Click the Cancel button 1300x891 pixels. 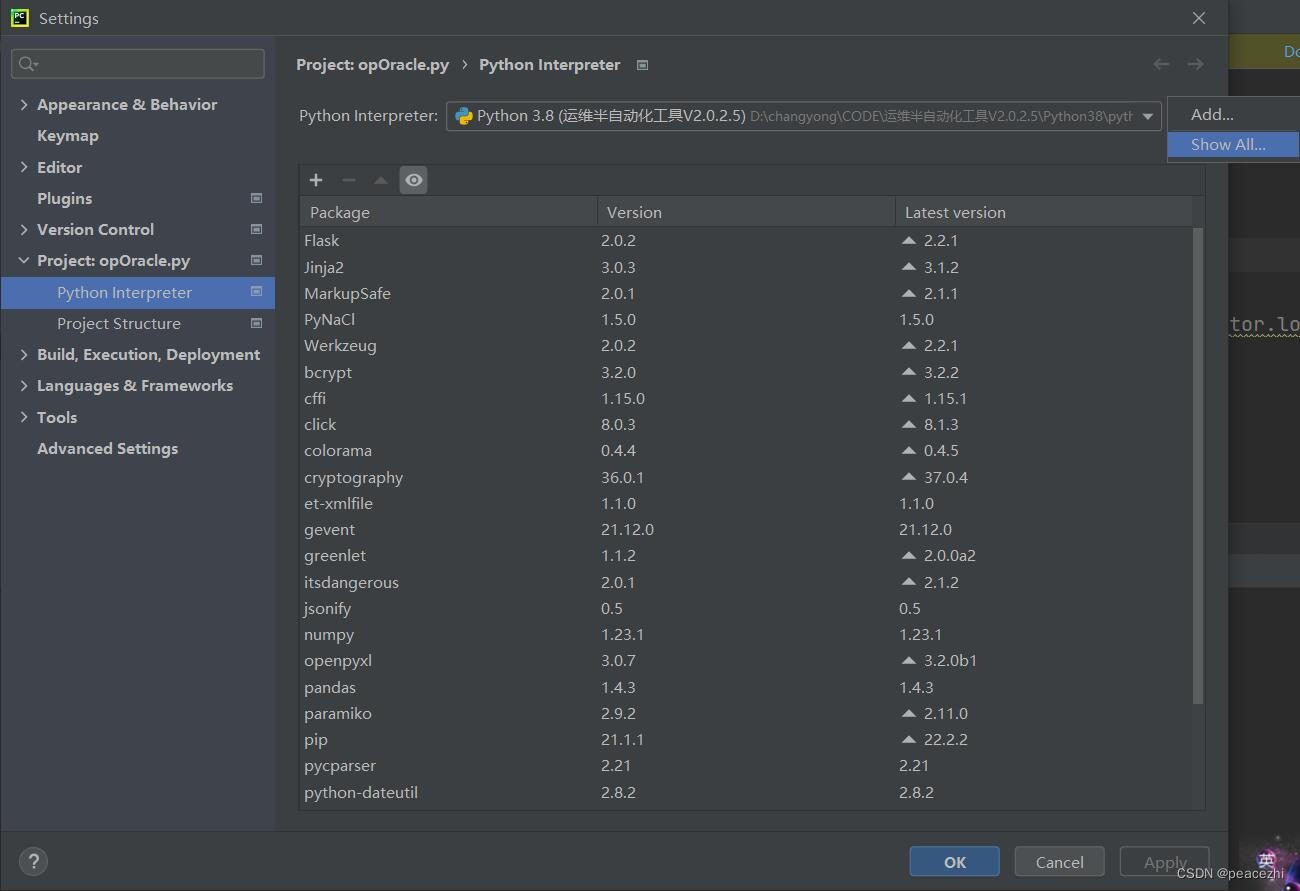coord(1059,862)
